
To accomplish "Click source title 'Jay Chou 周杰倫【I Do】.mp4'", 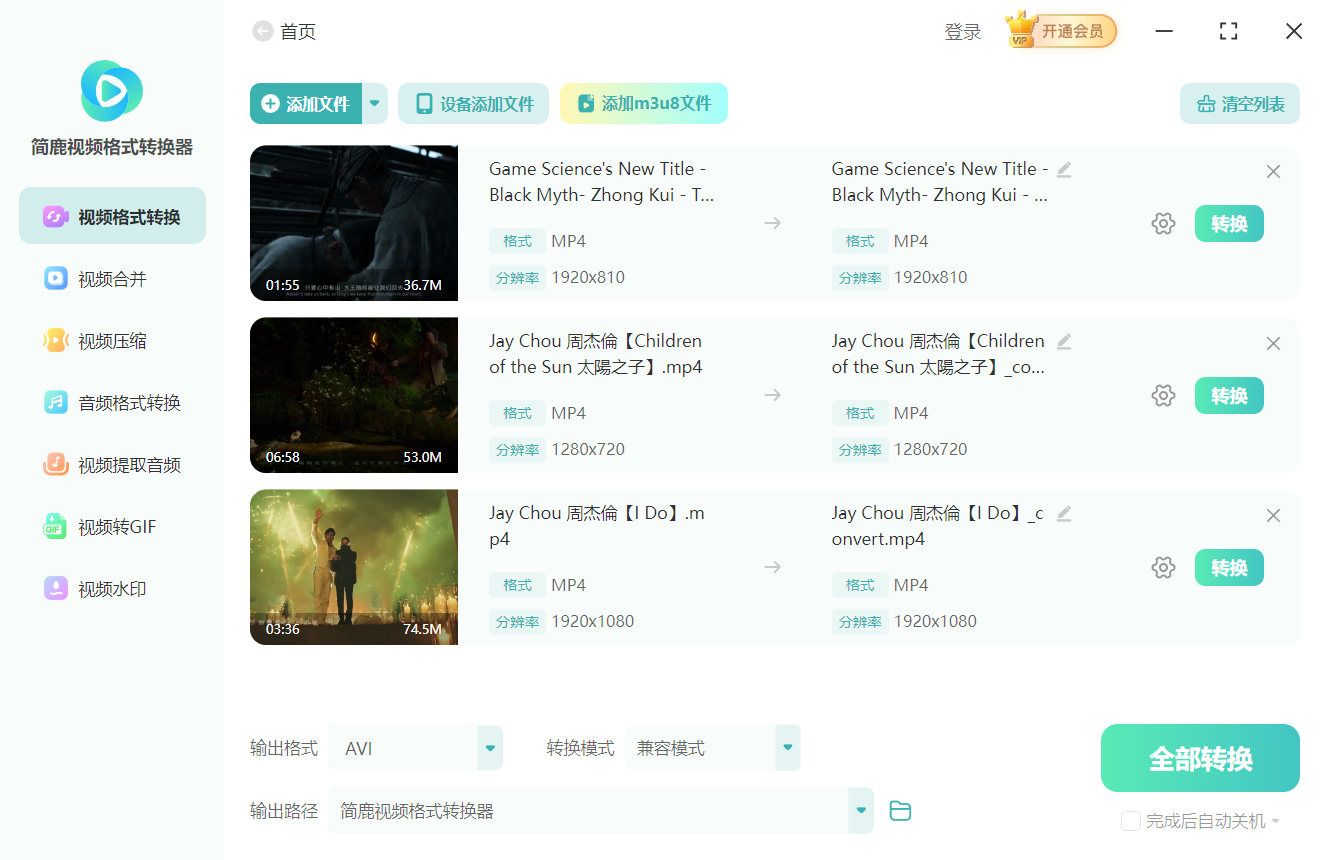I will point(597,526).
